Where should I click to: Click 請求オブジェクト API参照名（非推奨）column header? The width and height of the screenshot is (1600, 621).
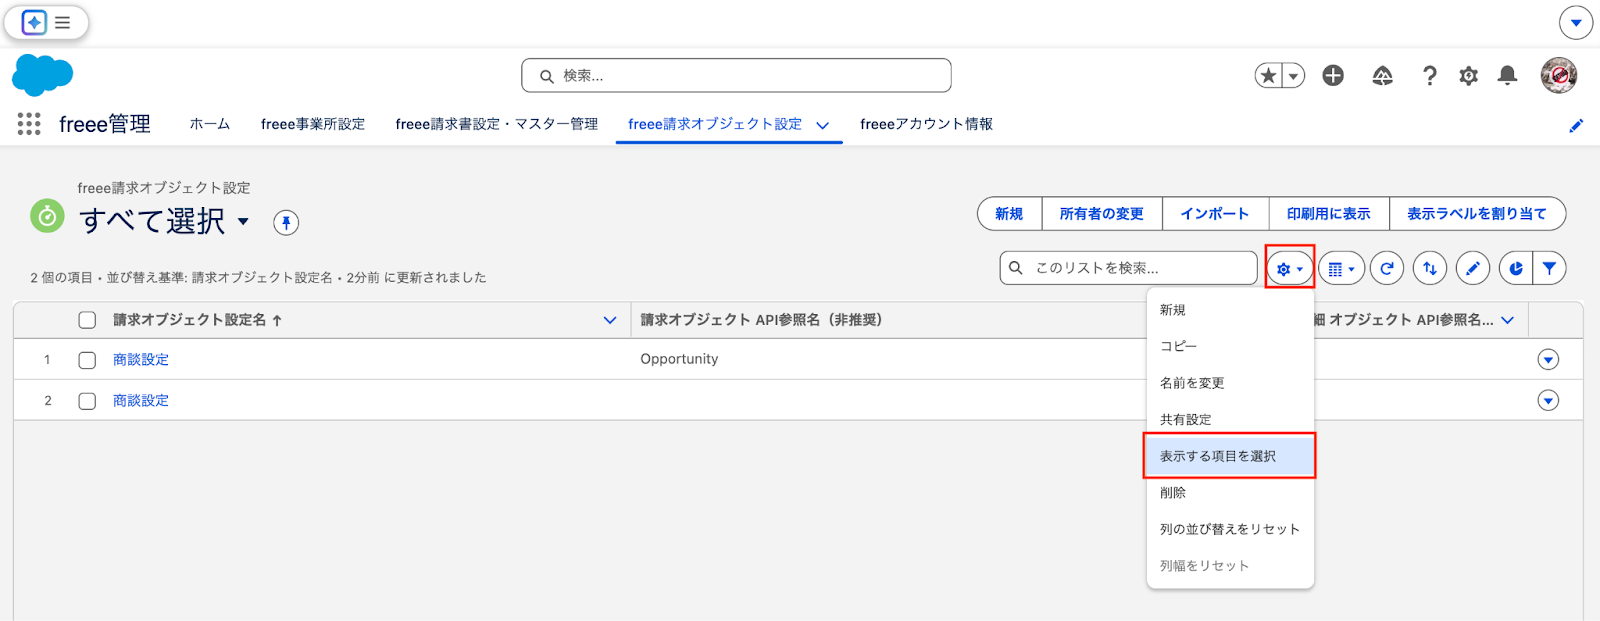tap(761, 320)
